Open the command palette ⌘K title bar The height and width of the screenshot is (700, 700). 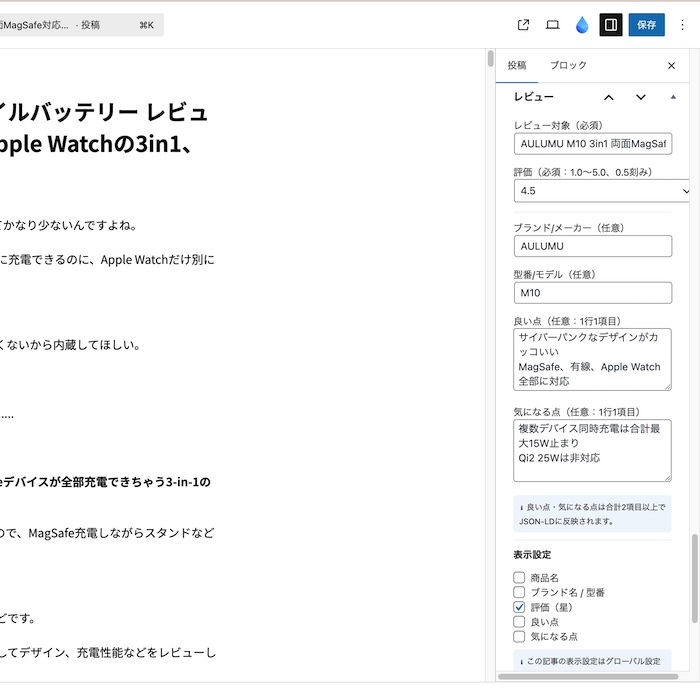(x=80, y=25)
